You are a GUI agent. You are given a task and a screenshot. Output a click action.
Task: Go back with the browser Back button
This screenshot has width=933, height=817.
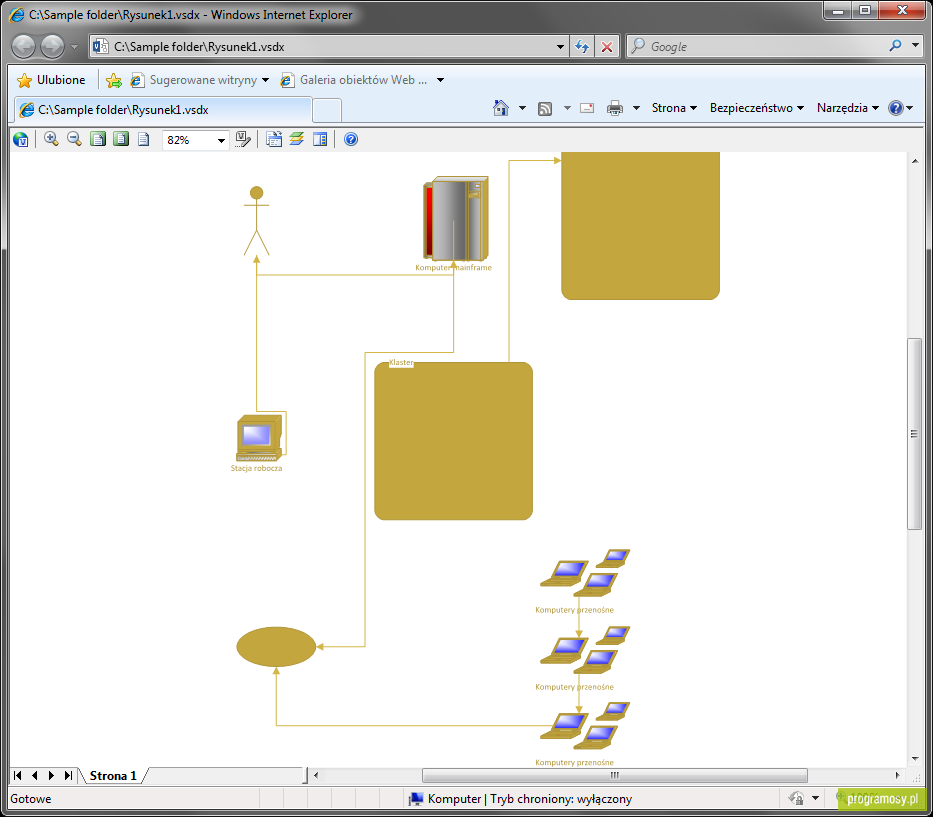pos(24,46)
